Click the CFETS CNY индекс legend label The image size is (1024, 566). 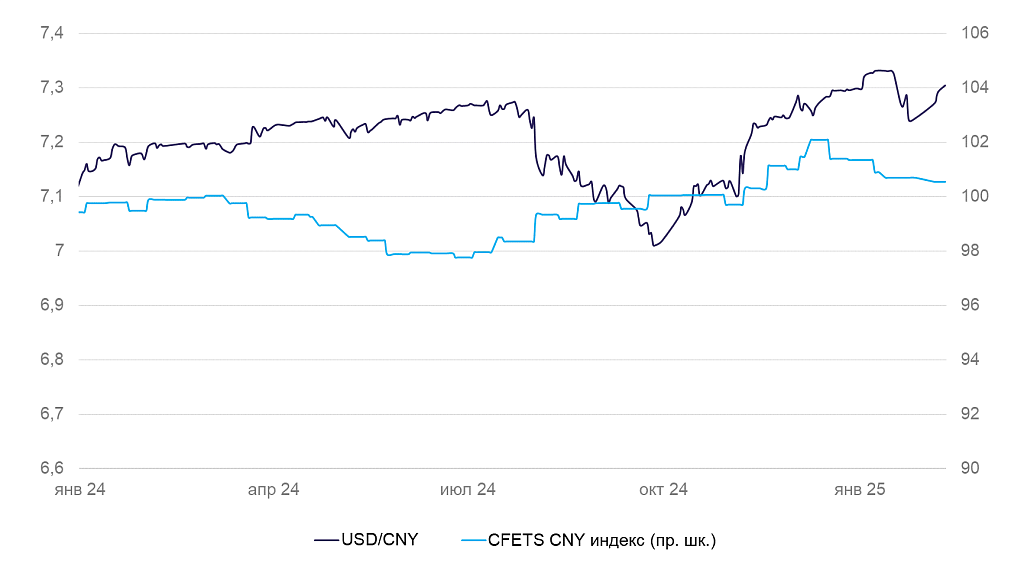pos(602,540)
